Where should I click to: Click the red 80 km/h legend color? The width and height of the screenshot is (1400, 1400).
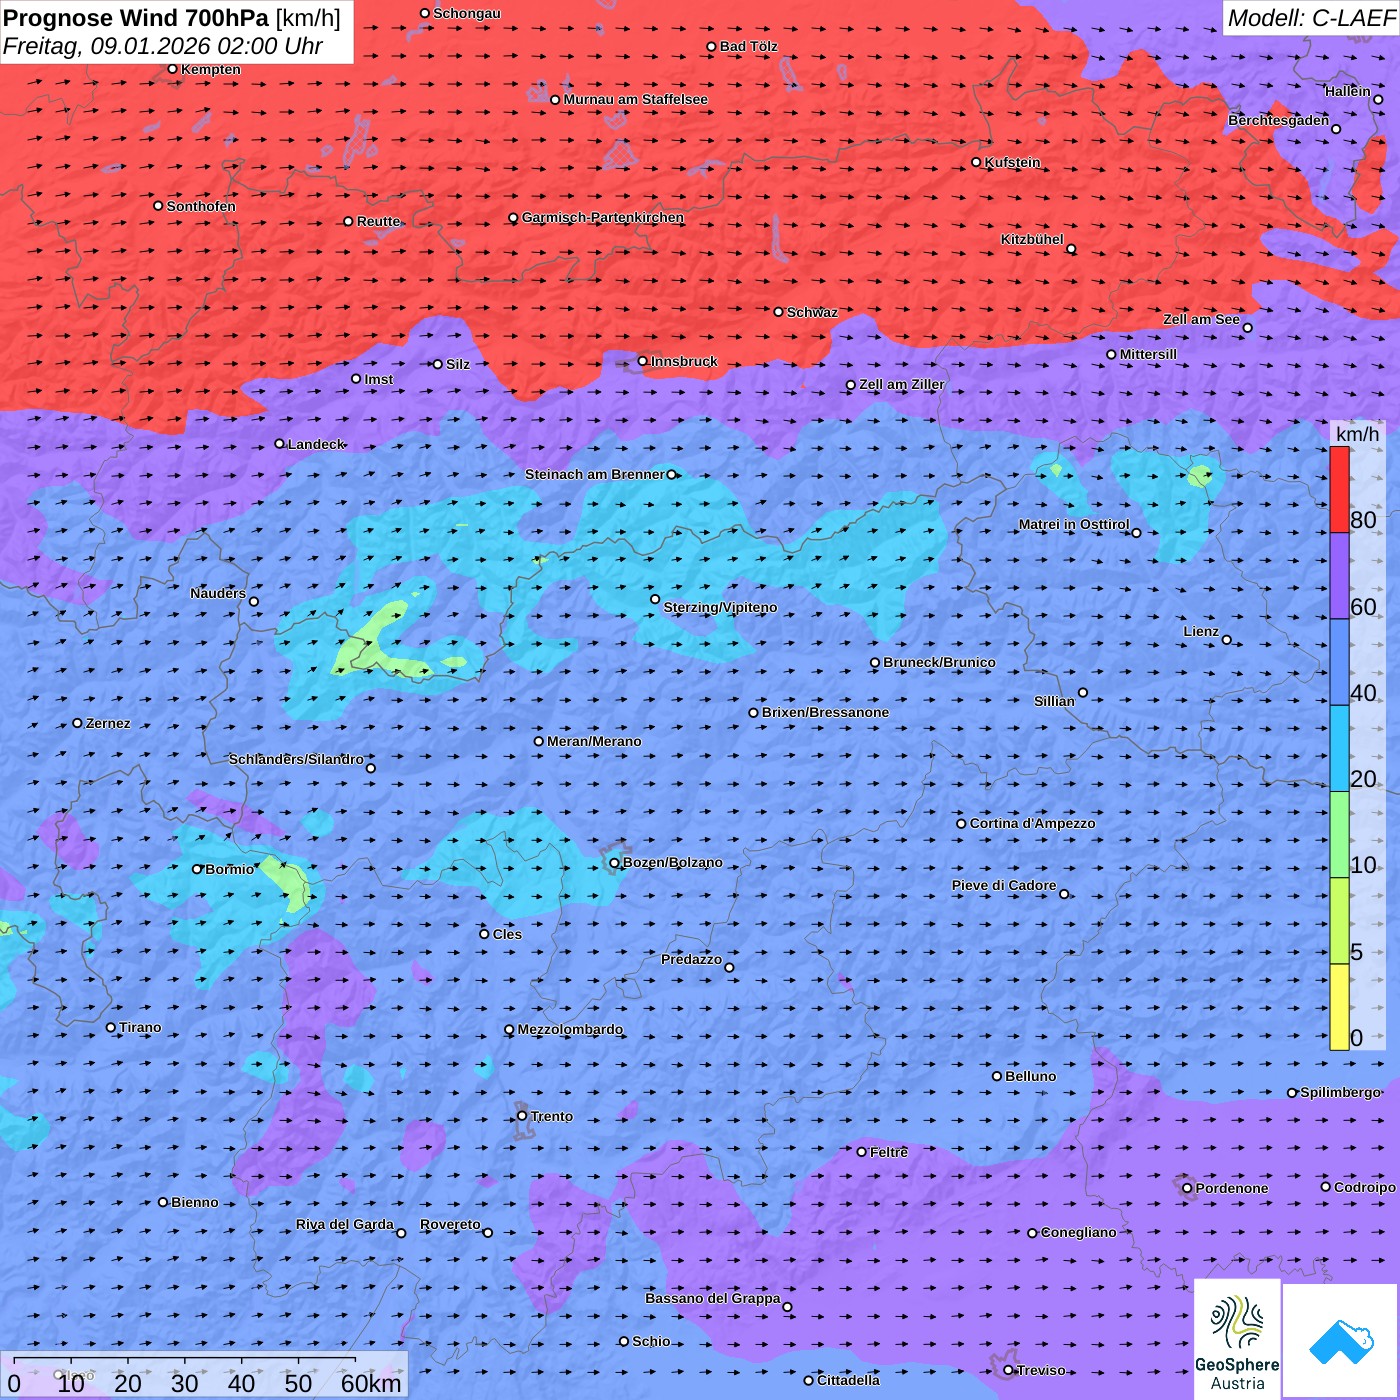point(1339,489)
